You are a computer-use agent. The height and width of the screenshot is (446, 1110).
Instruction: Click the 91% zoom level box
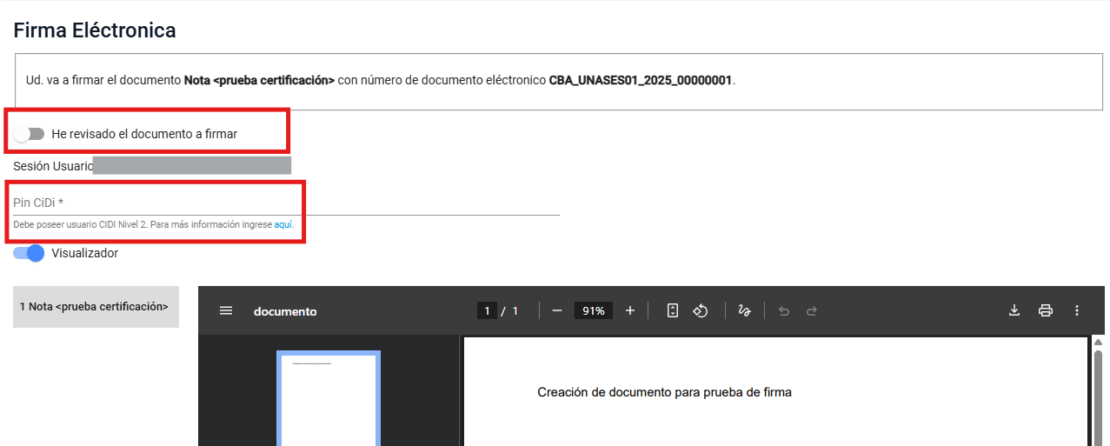tap(594, 311)
